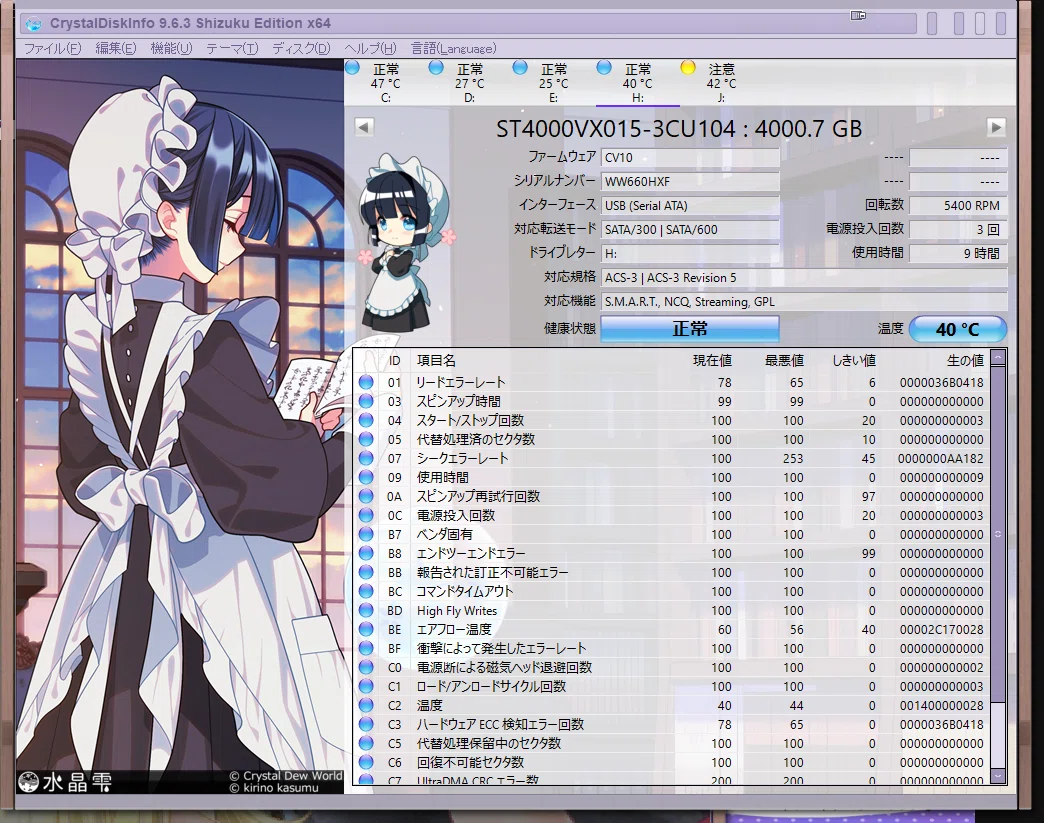
Task: Click the 最悪値 column header
Action: pos(784,360)
